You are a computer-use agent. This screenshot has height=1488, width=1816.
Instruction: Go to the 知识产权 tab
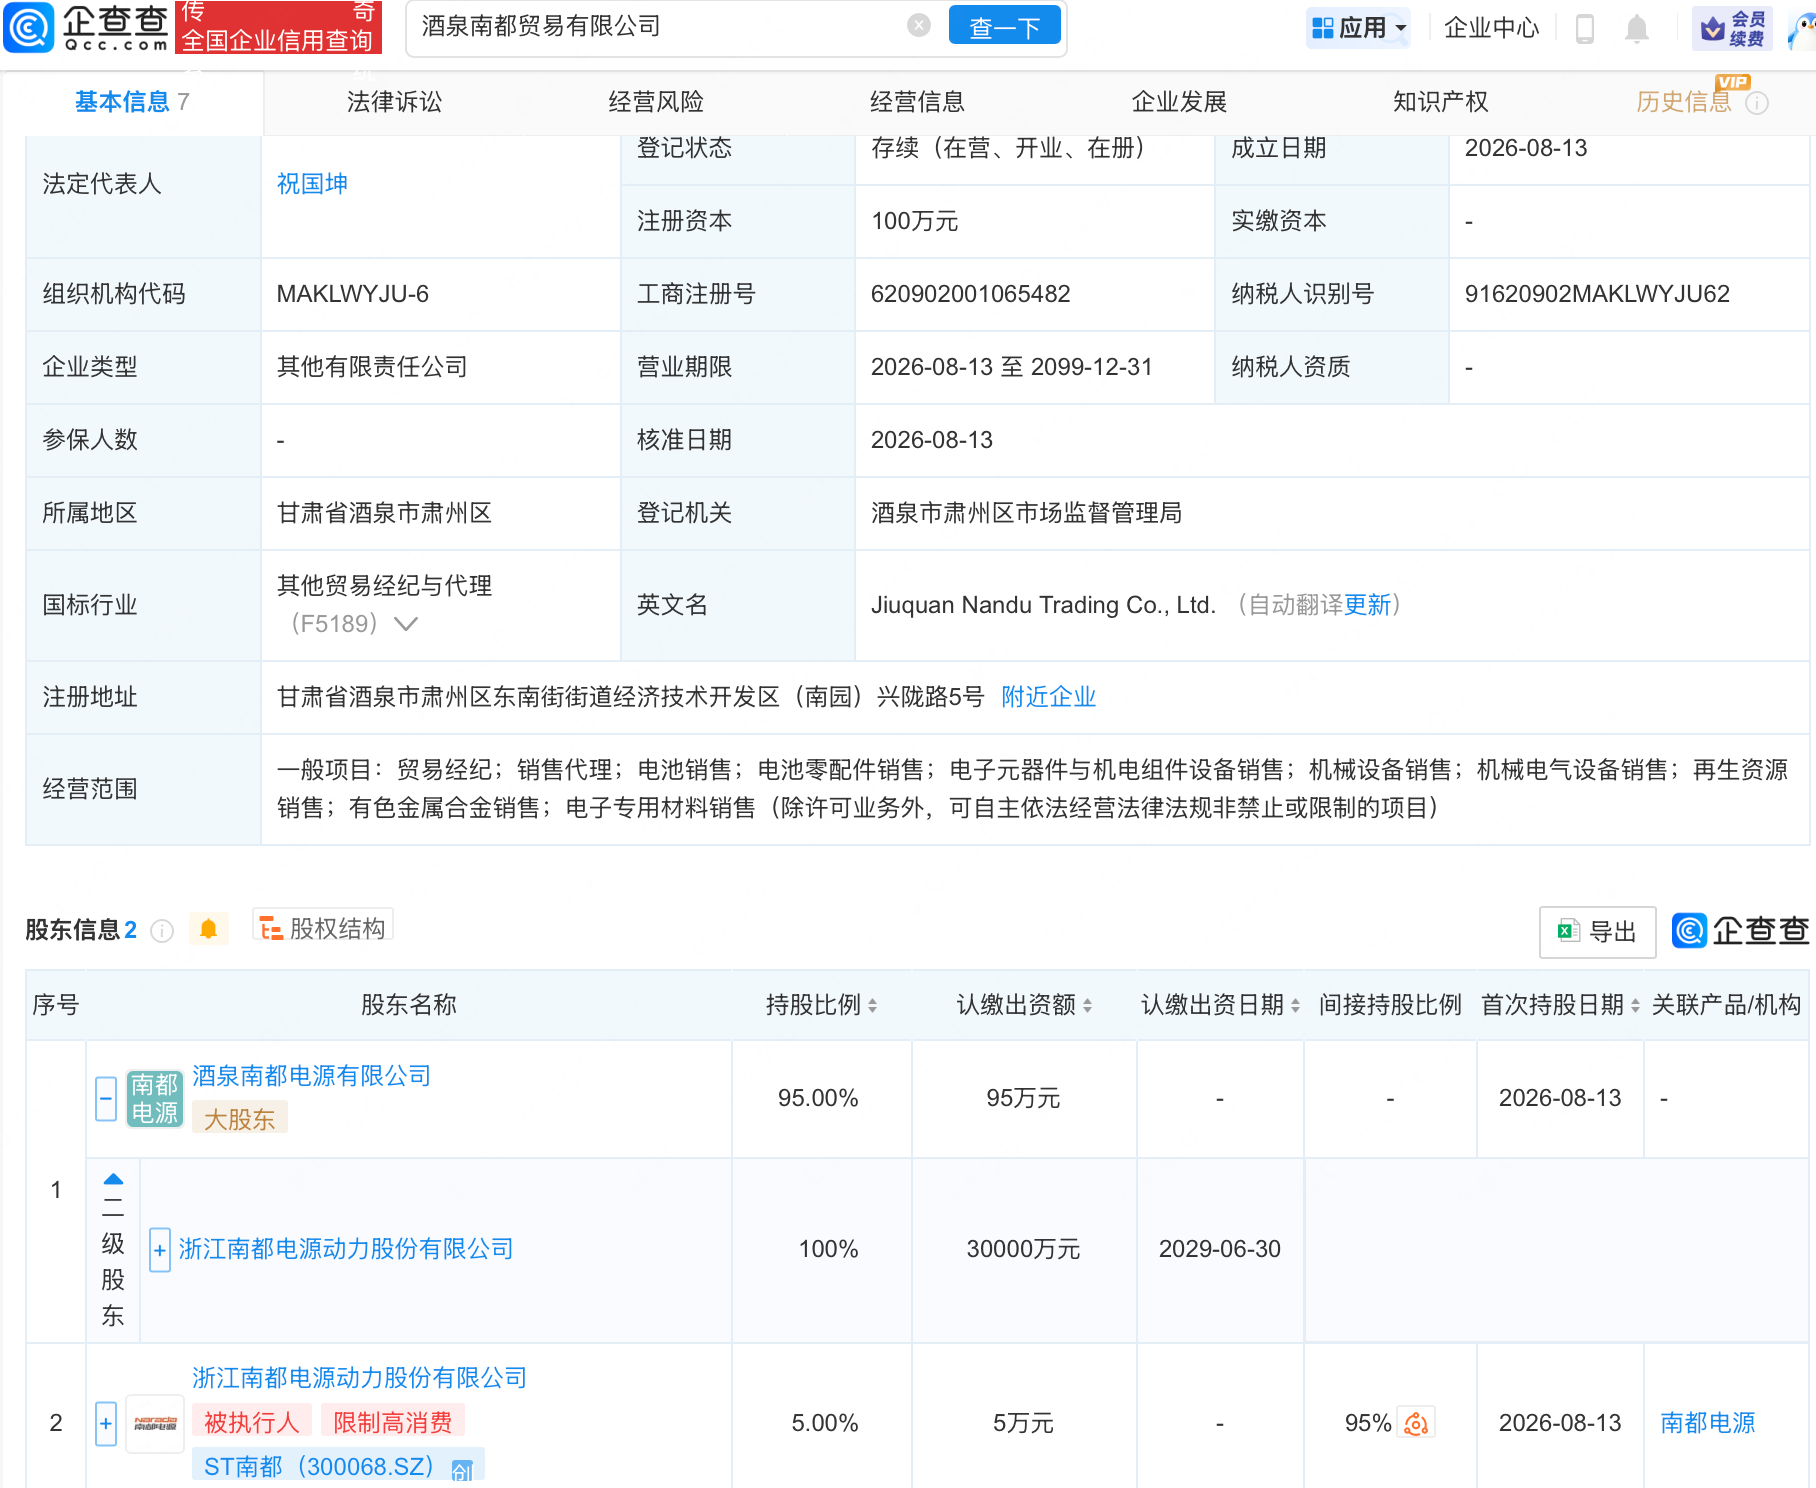(x=1441, y=102)
